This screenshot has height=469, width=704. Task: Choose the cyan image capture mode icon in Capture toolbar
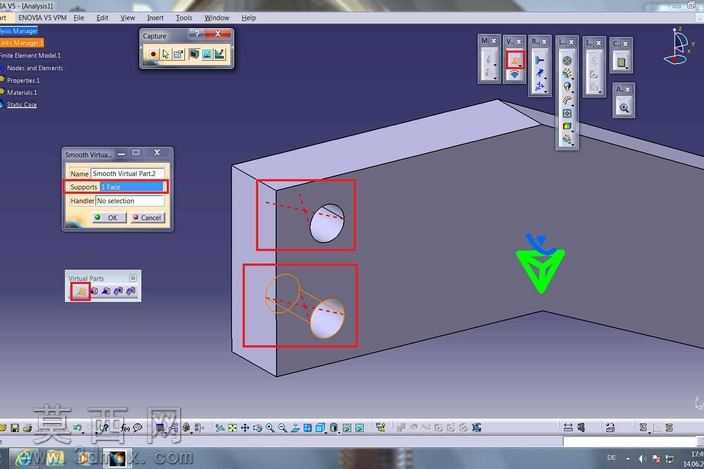[207, 54]
